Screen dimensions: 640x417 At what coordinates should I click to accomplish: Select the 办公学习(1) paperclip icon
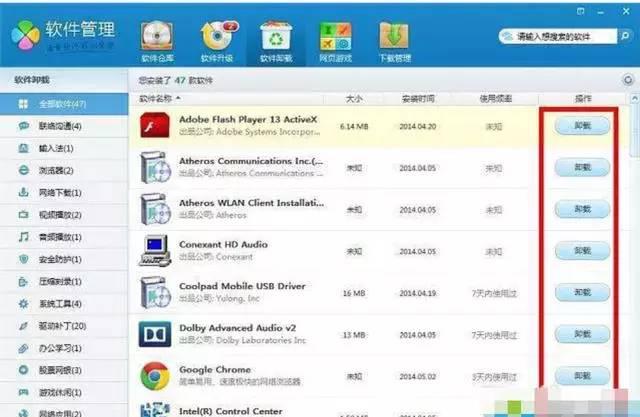pyautogui.click(x=24, y=348)
